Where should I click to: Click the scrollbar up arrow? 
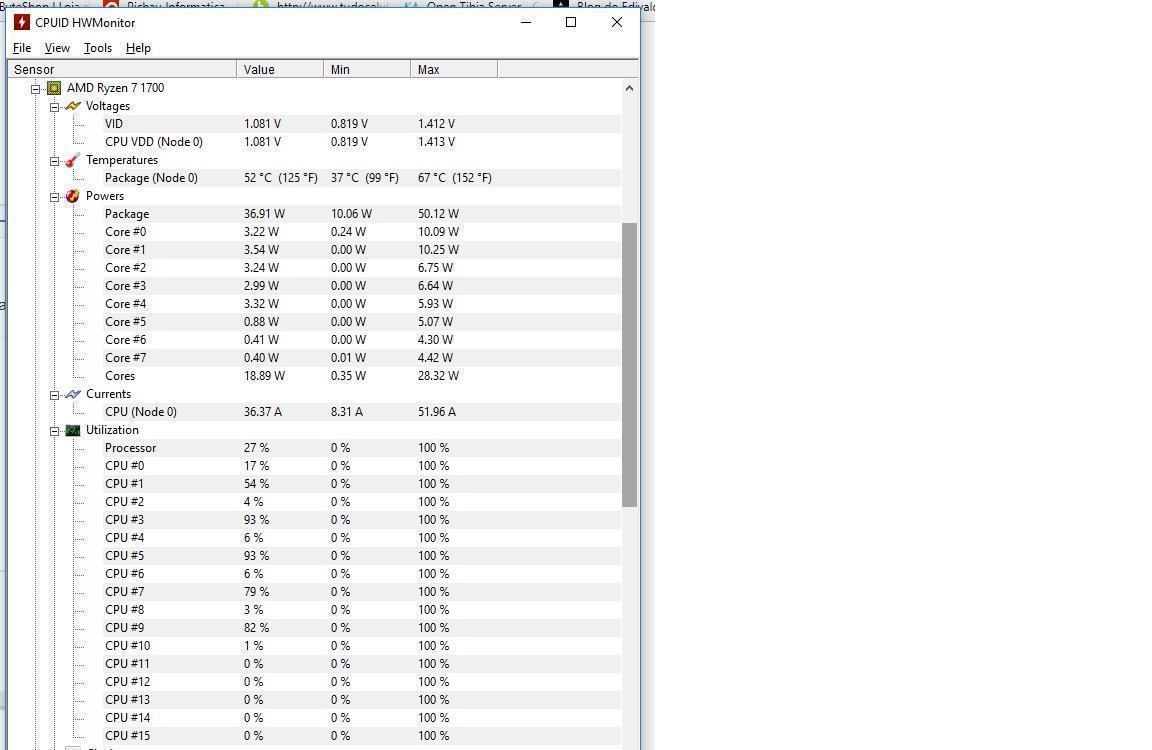pos(629,88)
